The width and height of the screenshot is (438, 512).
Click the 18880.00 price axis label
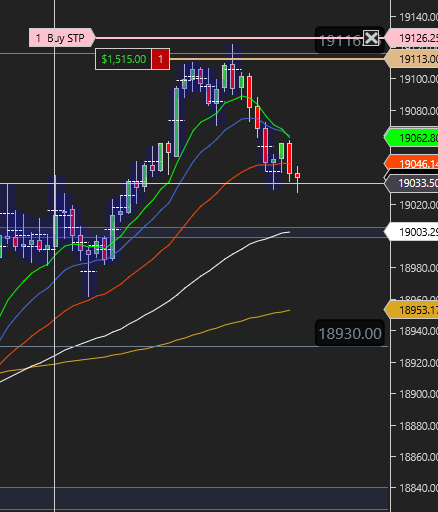coord(419,426)
